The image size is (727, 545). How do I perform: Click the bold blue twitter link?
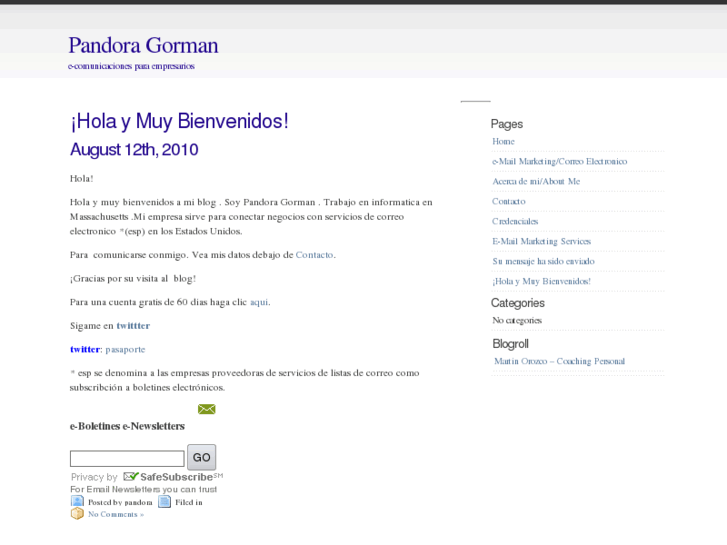pyautogui.click(x=85, y=349)
